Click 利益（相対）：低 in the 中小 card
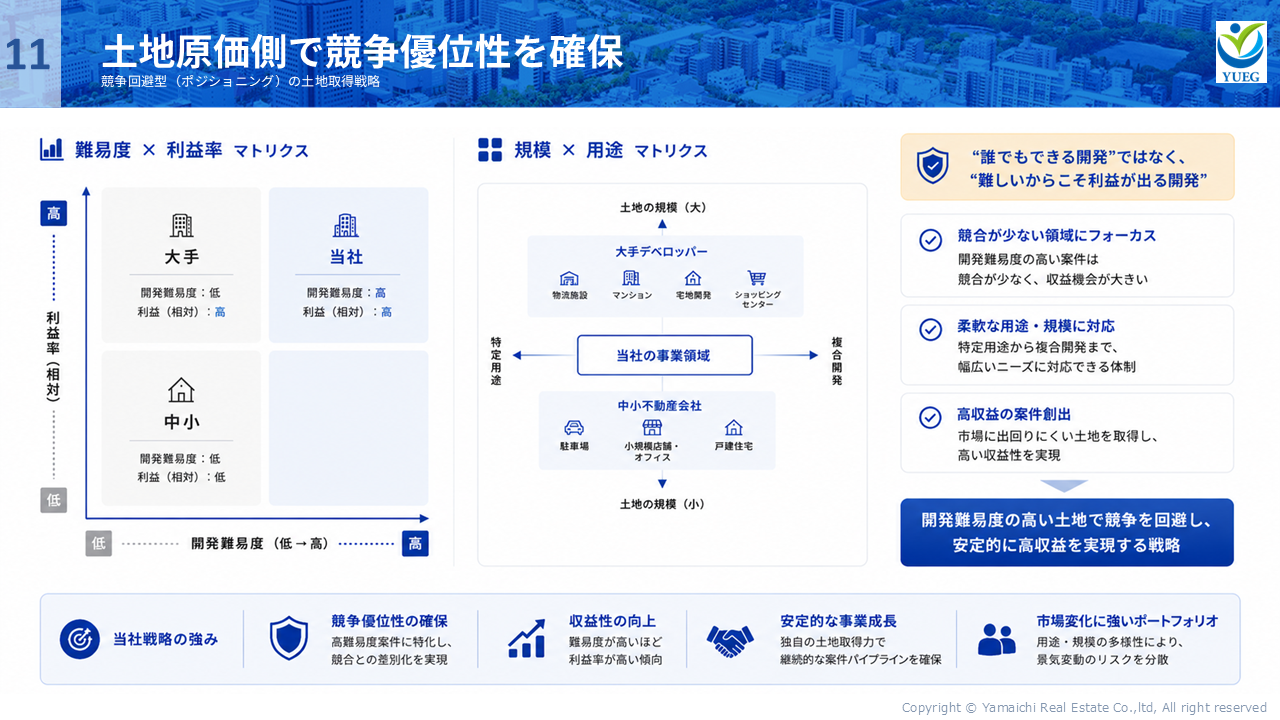Viewport: 1280px width, 720px height. point(181,477)
